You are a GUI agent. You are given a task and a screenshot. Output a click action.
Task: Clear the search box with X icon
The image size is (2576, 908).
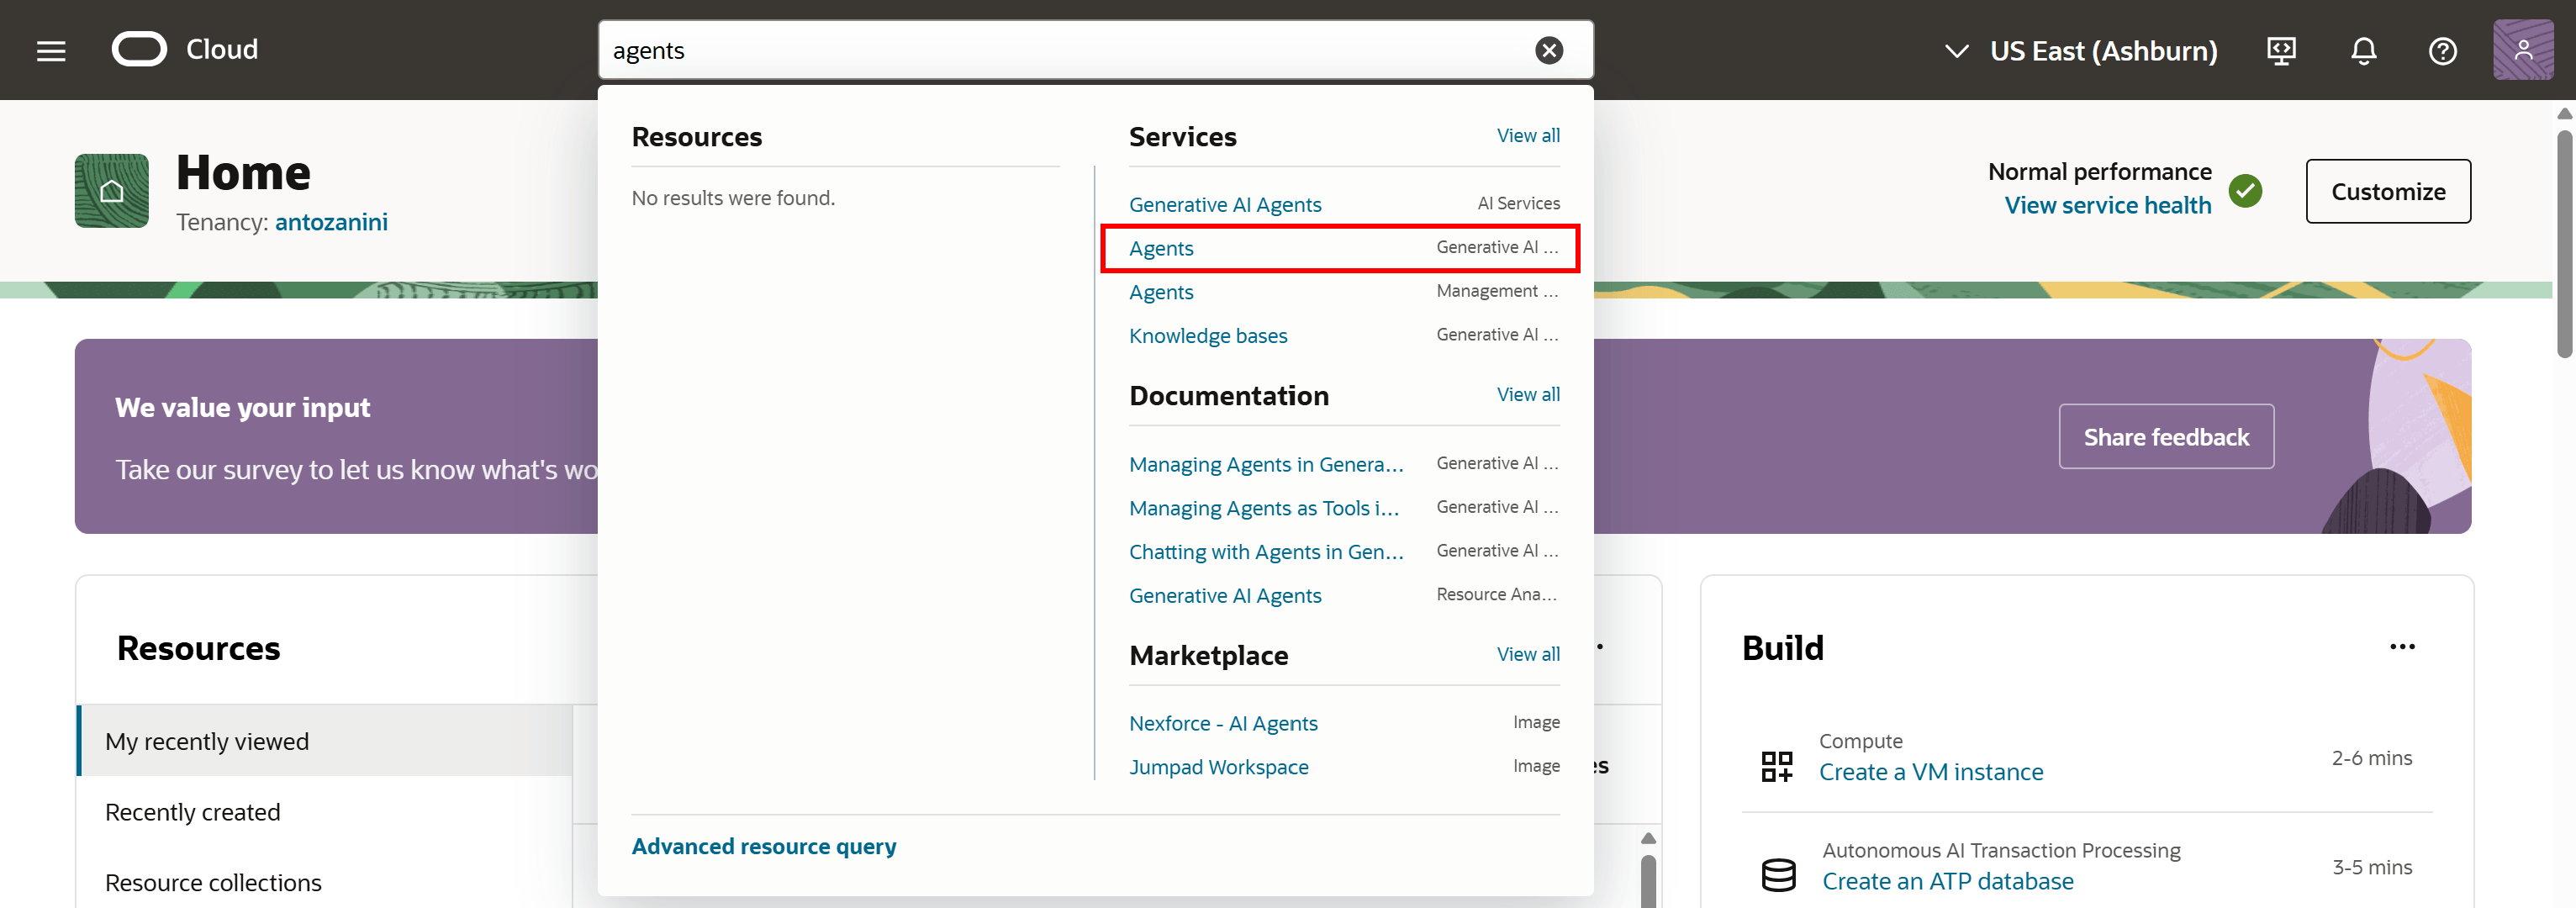1549,50
